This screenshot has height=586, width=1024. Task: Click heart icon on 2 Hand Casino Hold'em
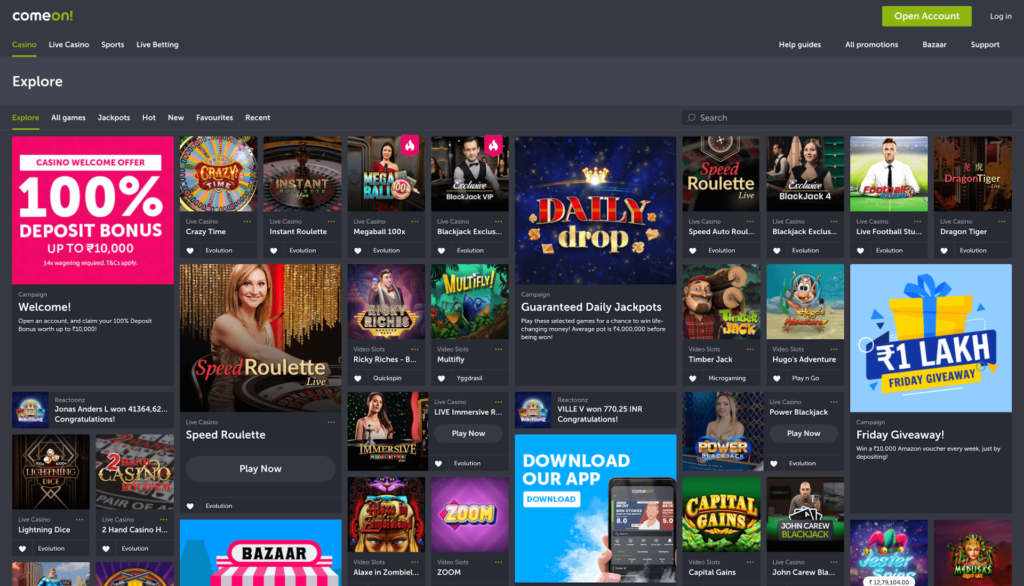[106, 549]
